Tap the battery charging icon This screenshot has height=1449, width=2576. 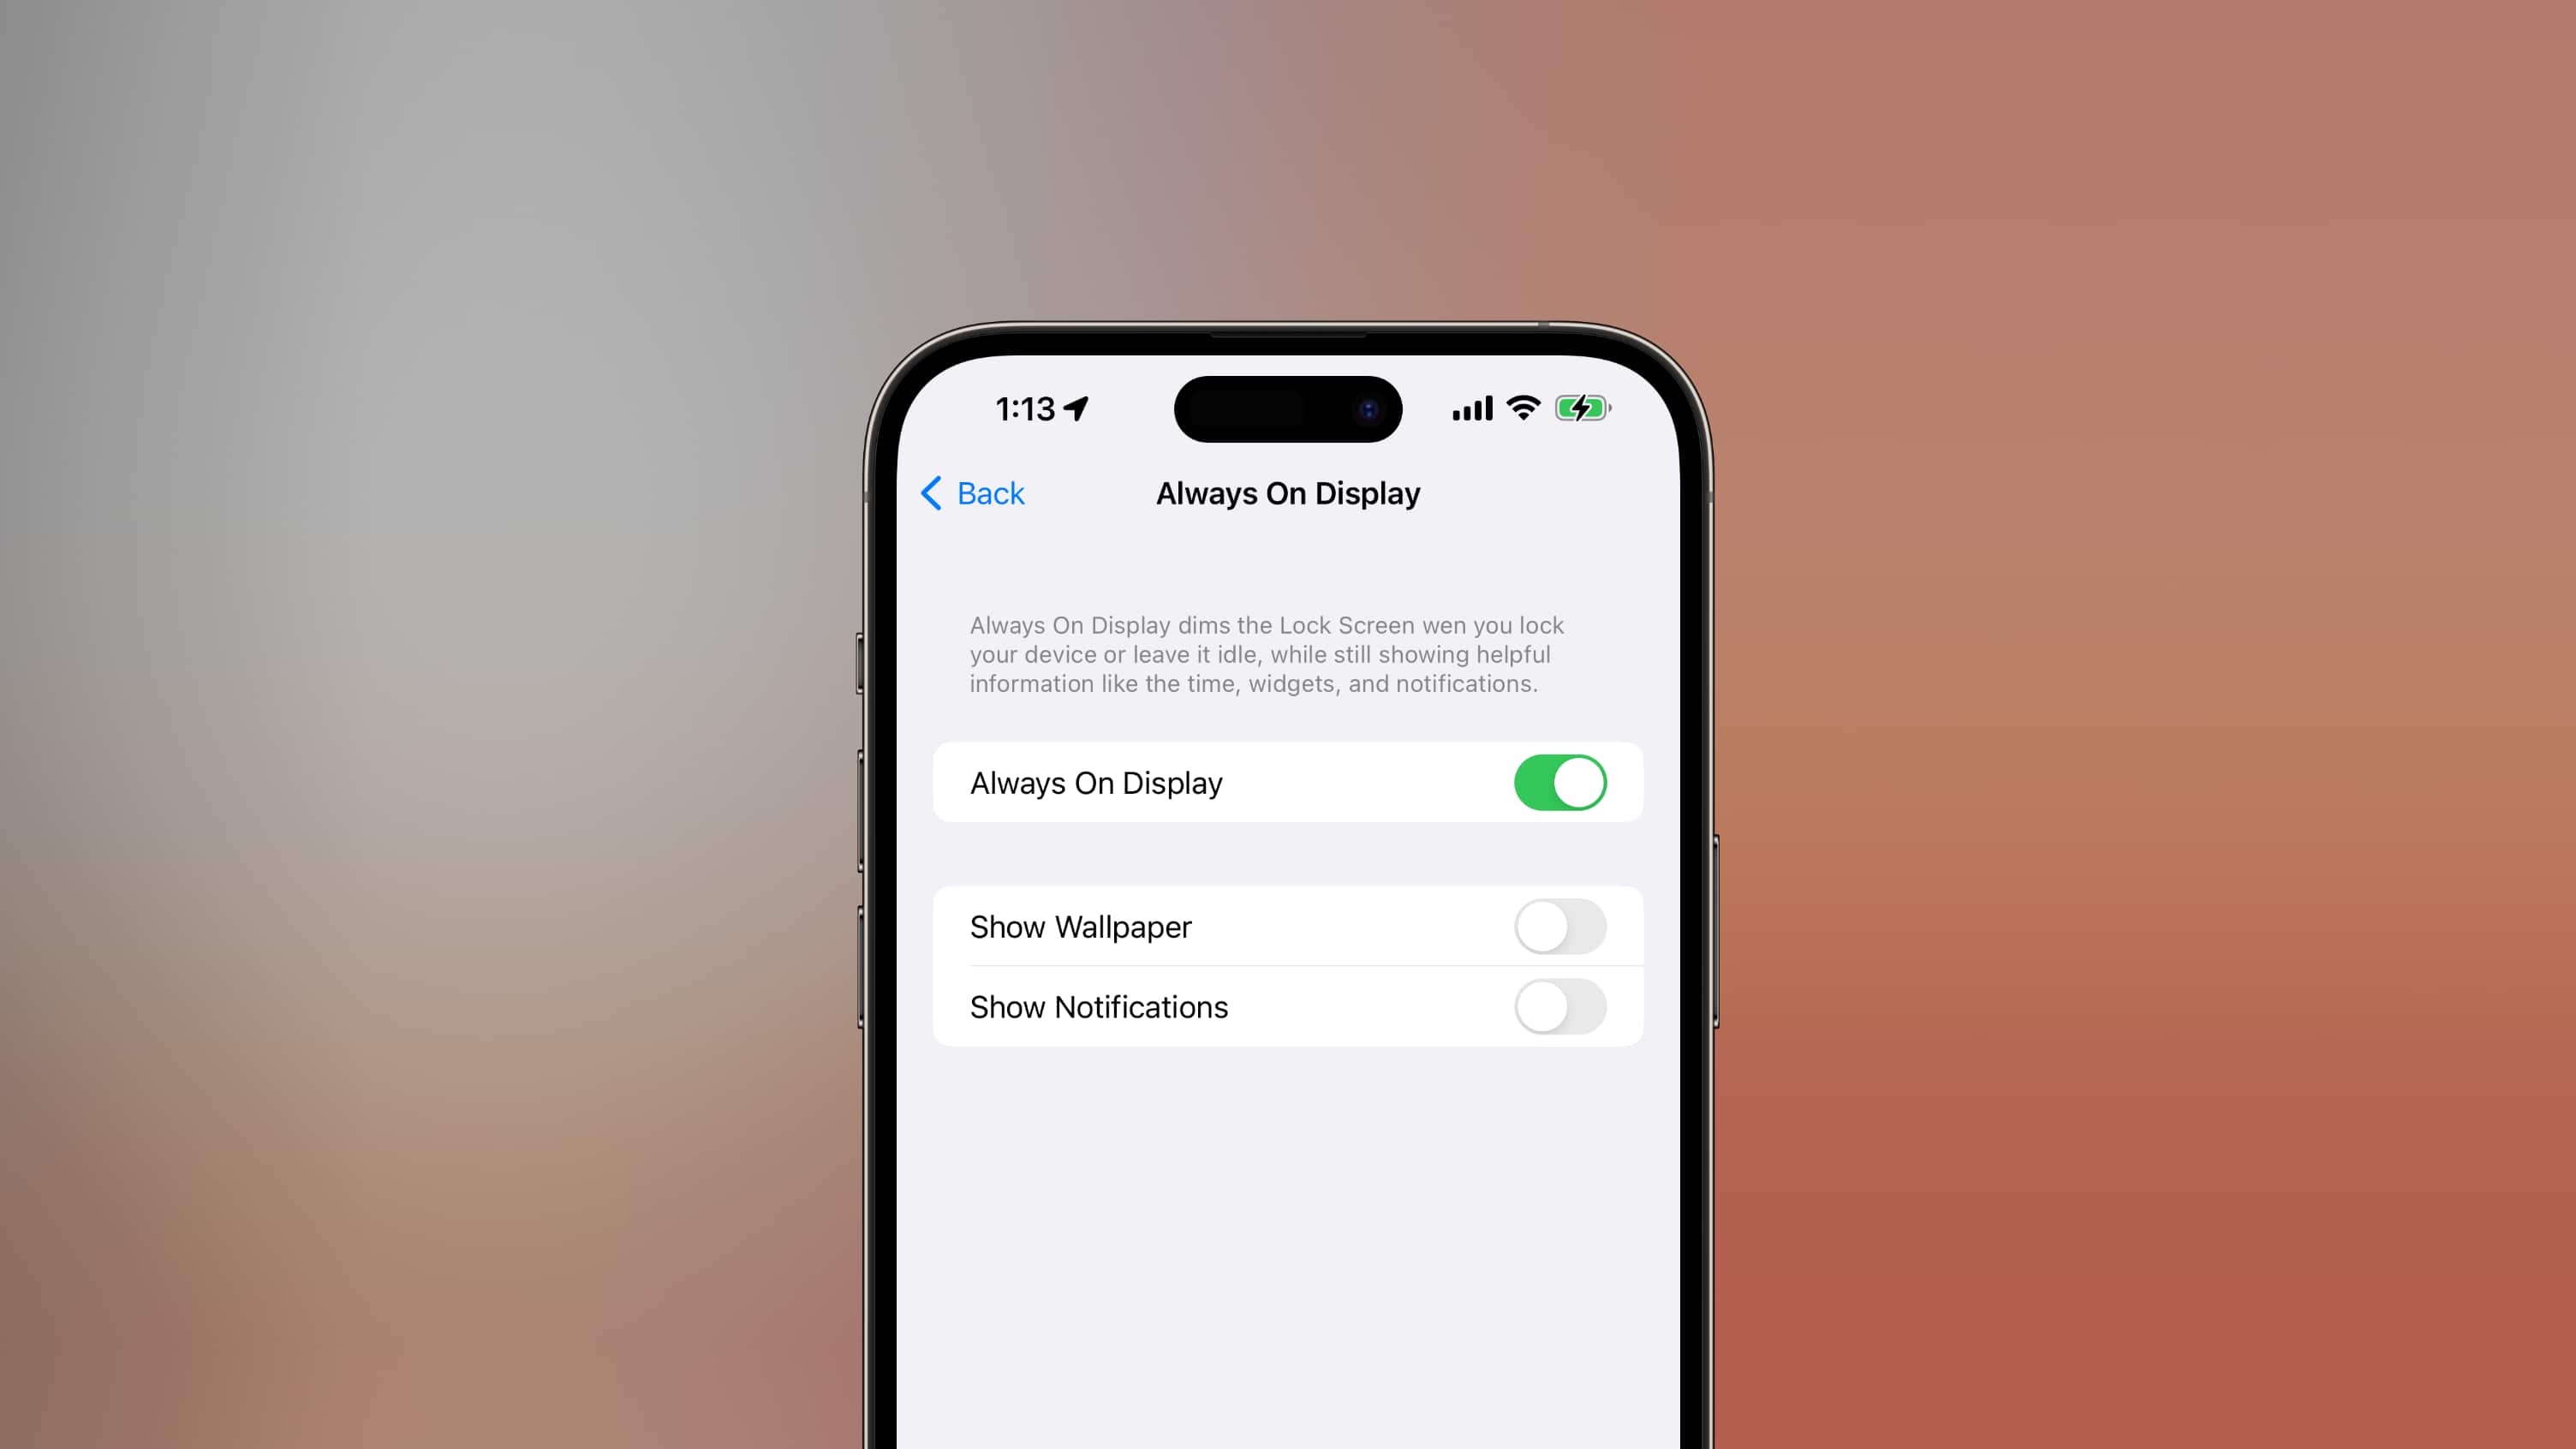pyautogui.click(x=1580, y=408)
